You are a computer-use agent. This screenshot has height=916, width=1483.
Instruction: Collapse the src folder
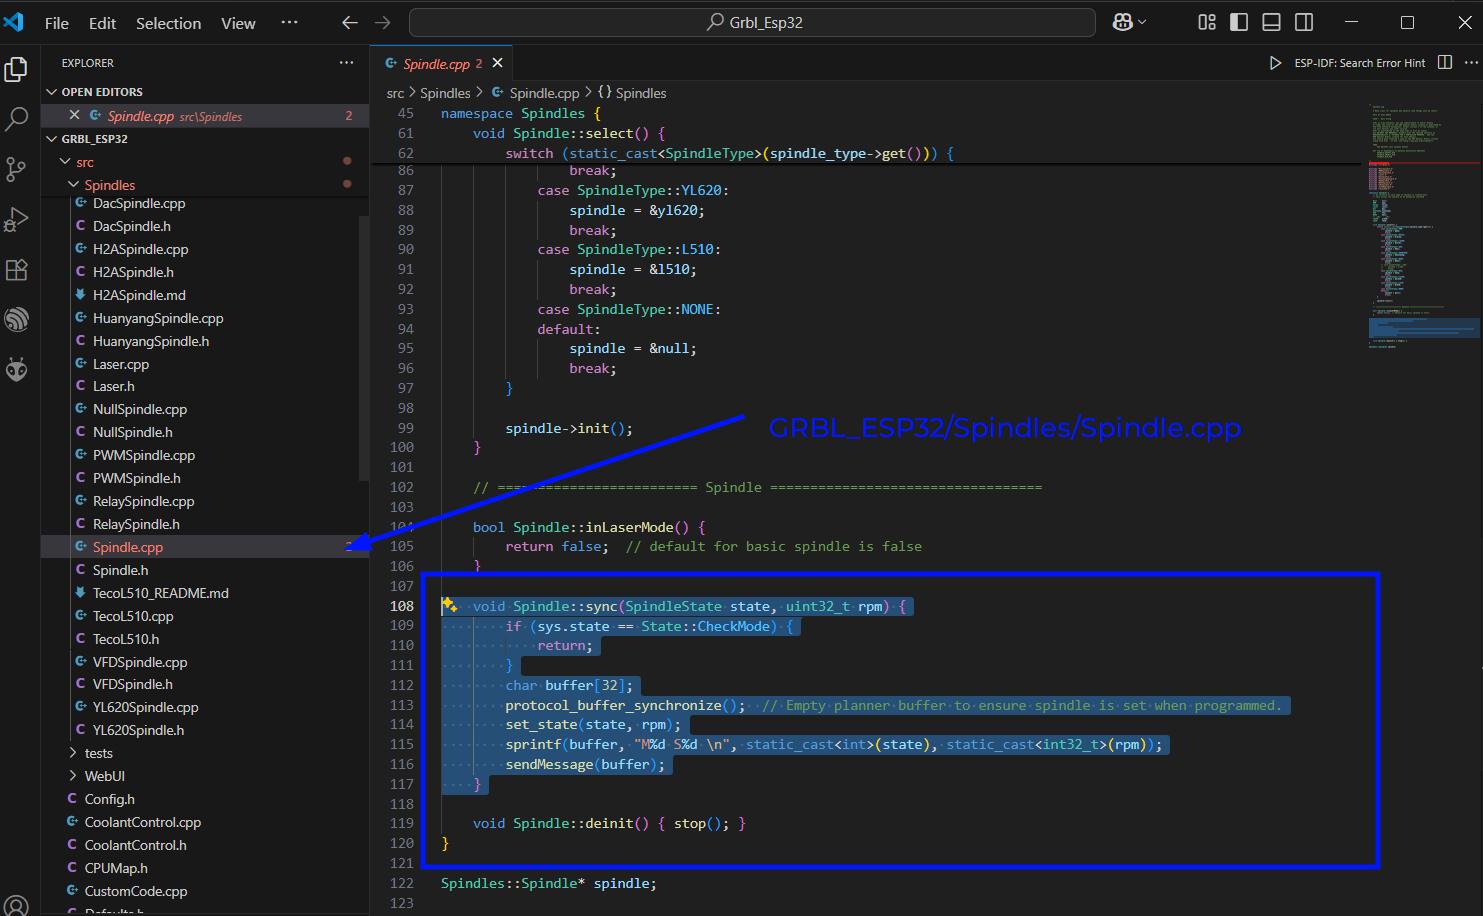click(x=85, y=162)
